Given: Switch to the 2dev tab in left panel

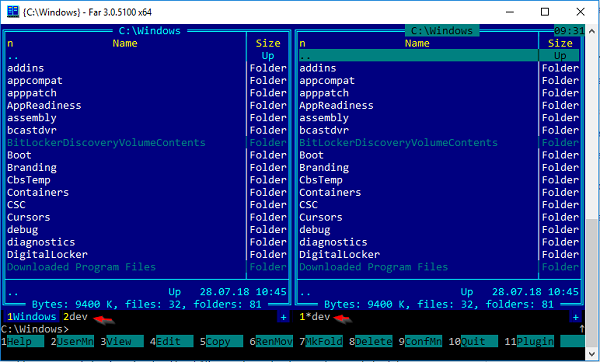Looking at the screenshot, I should coord(75,317).
